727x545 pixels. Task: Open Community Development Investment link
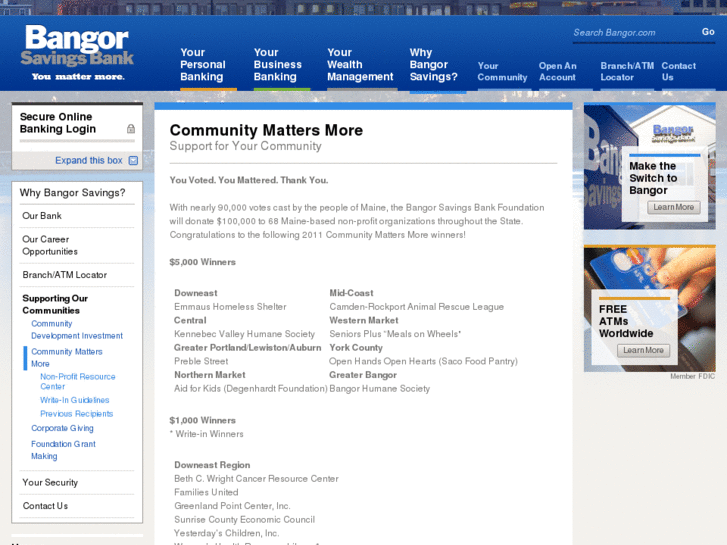pyautogui.click(x=77, y=330)
